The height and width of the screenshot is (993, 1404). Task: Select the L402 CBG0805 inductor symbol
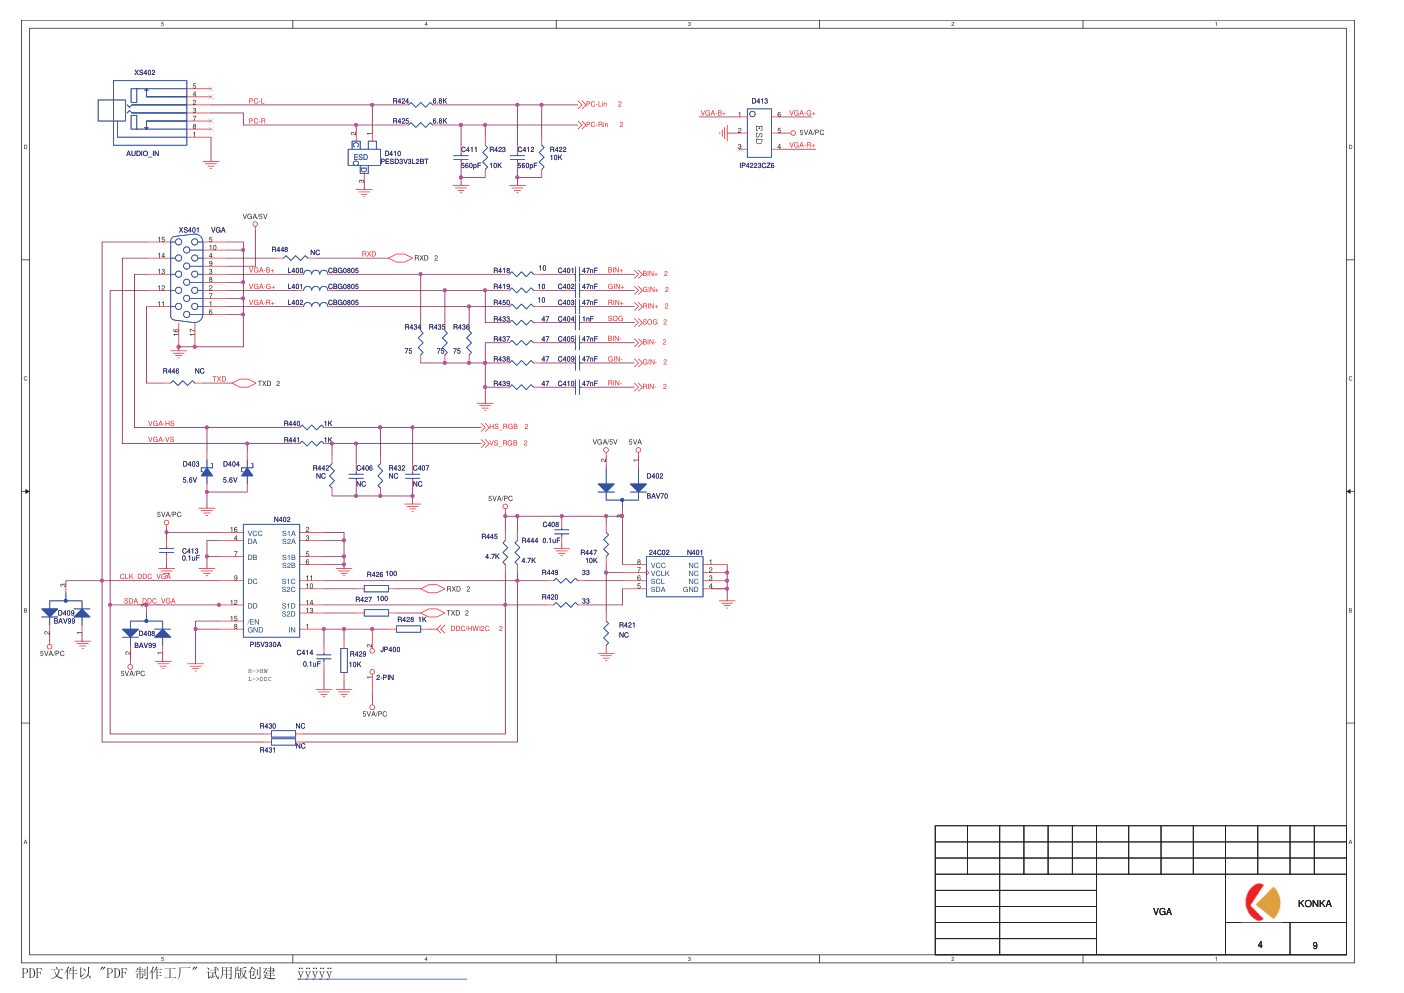coord(316,303)
